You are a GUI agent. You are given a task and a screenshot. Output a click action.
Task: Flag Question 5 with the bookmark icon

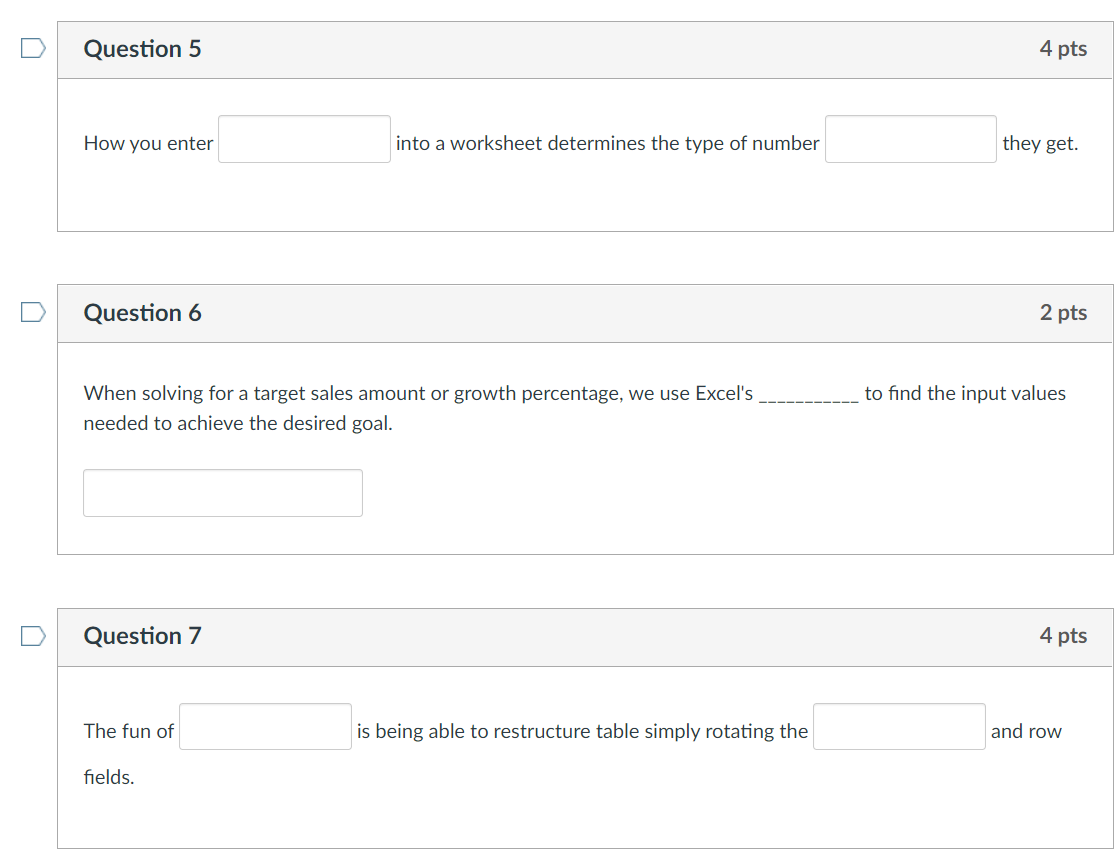33,48
